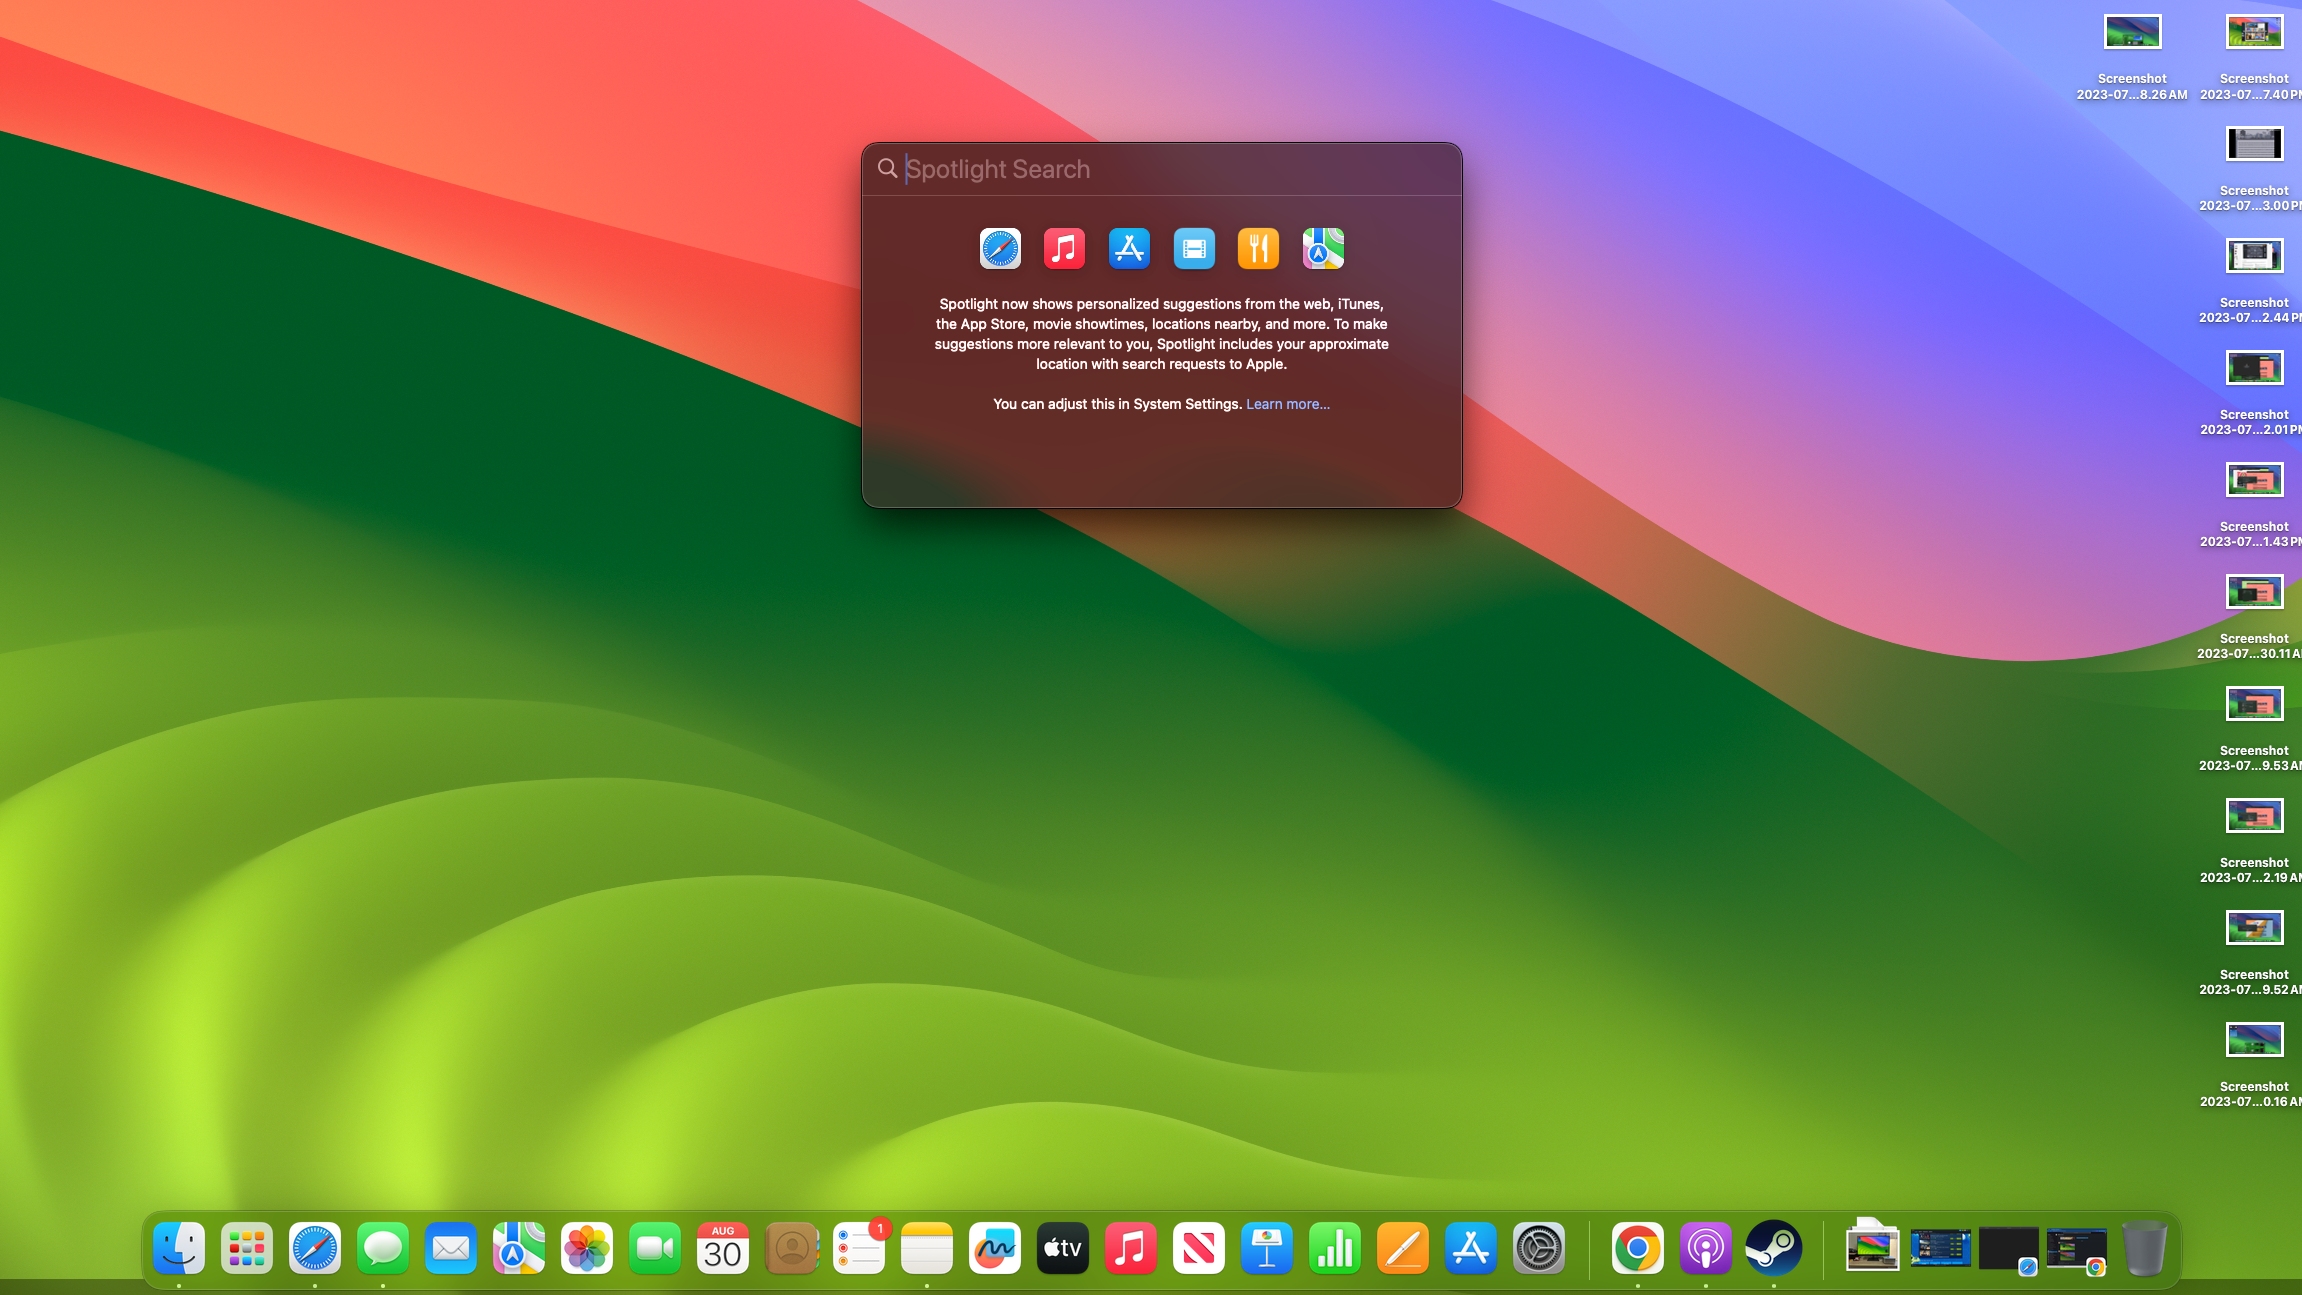The height and width of the screenshot is (1295, 2302).
Task: Open Photos from the Dock
Action: (x=587, y=1248)
